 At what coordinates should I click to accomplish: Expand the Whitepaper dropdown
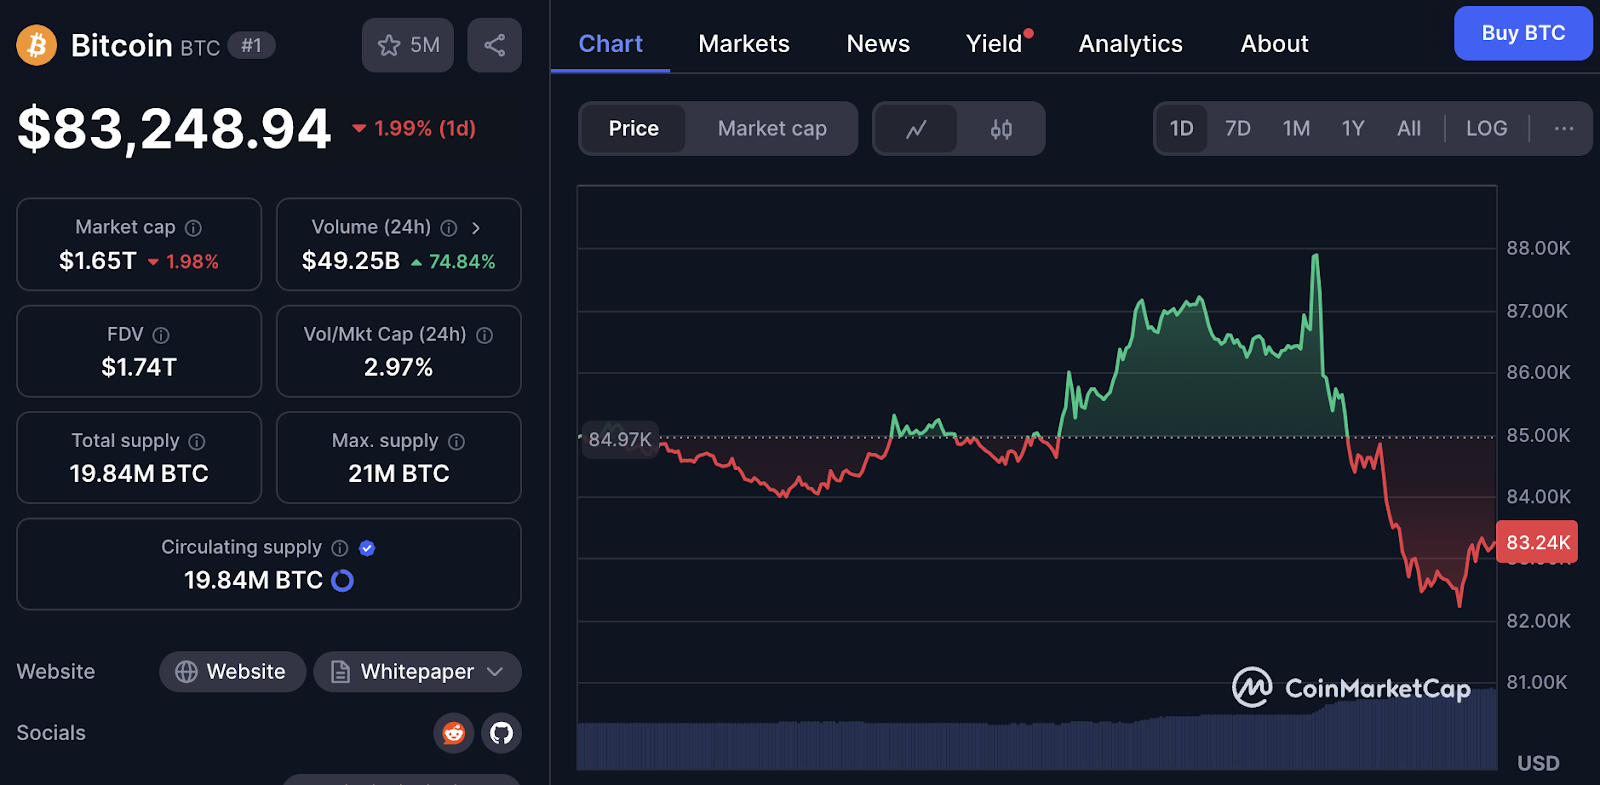point(495,672)
